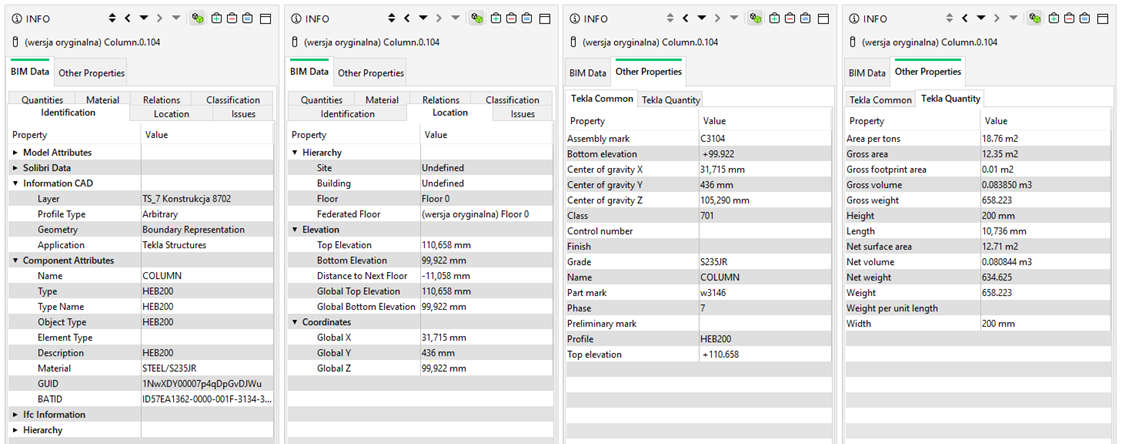The width and height of the screenshot is (1122, 444).
Task: Switch to Tekla Quantity tab in Tekla Common panel
Action: (x=670, y=100)
